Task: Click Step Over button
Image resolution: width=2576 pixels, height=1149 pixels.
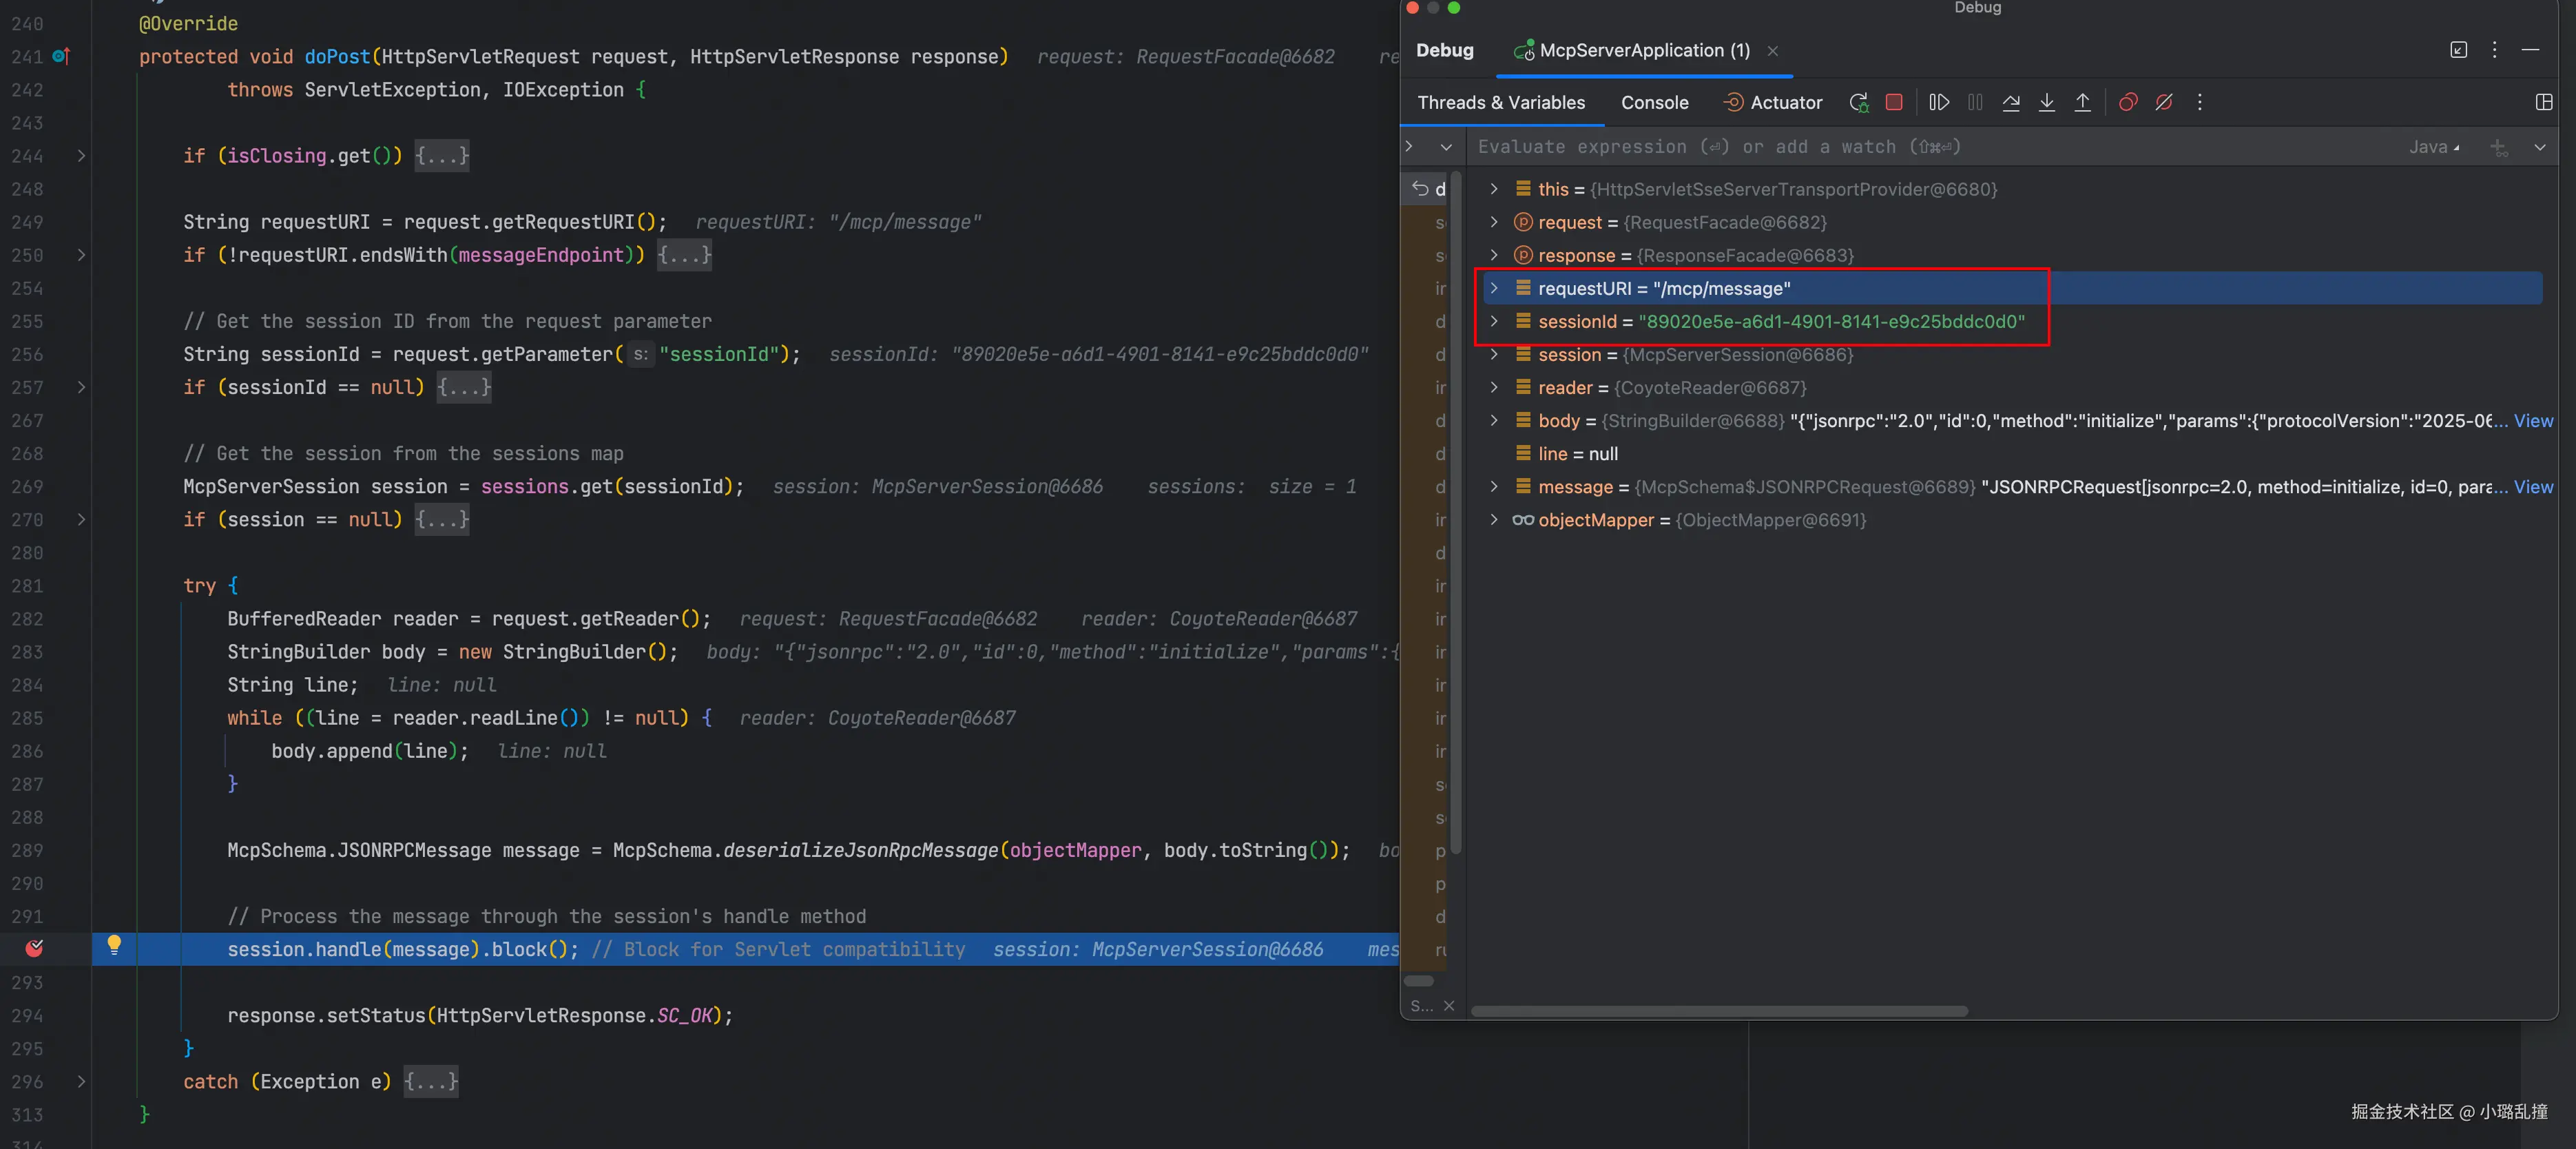Action: tap(2010, 102)
